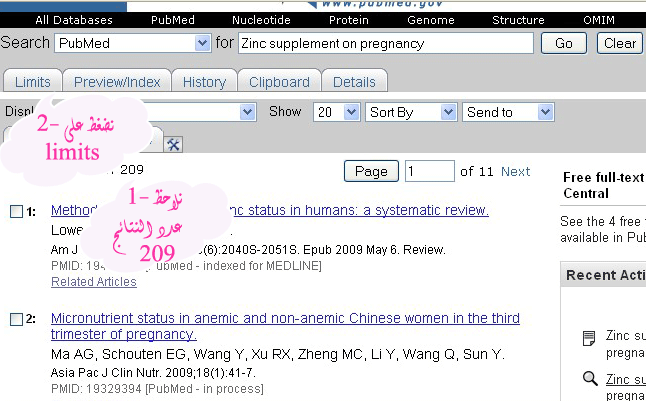The image size is (646, 401).
Task: Go to Next results page
Action: [515, 171]
